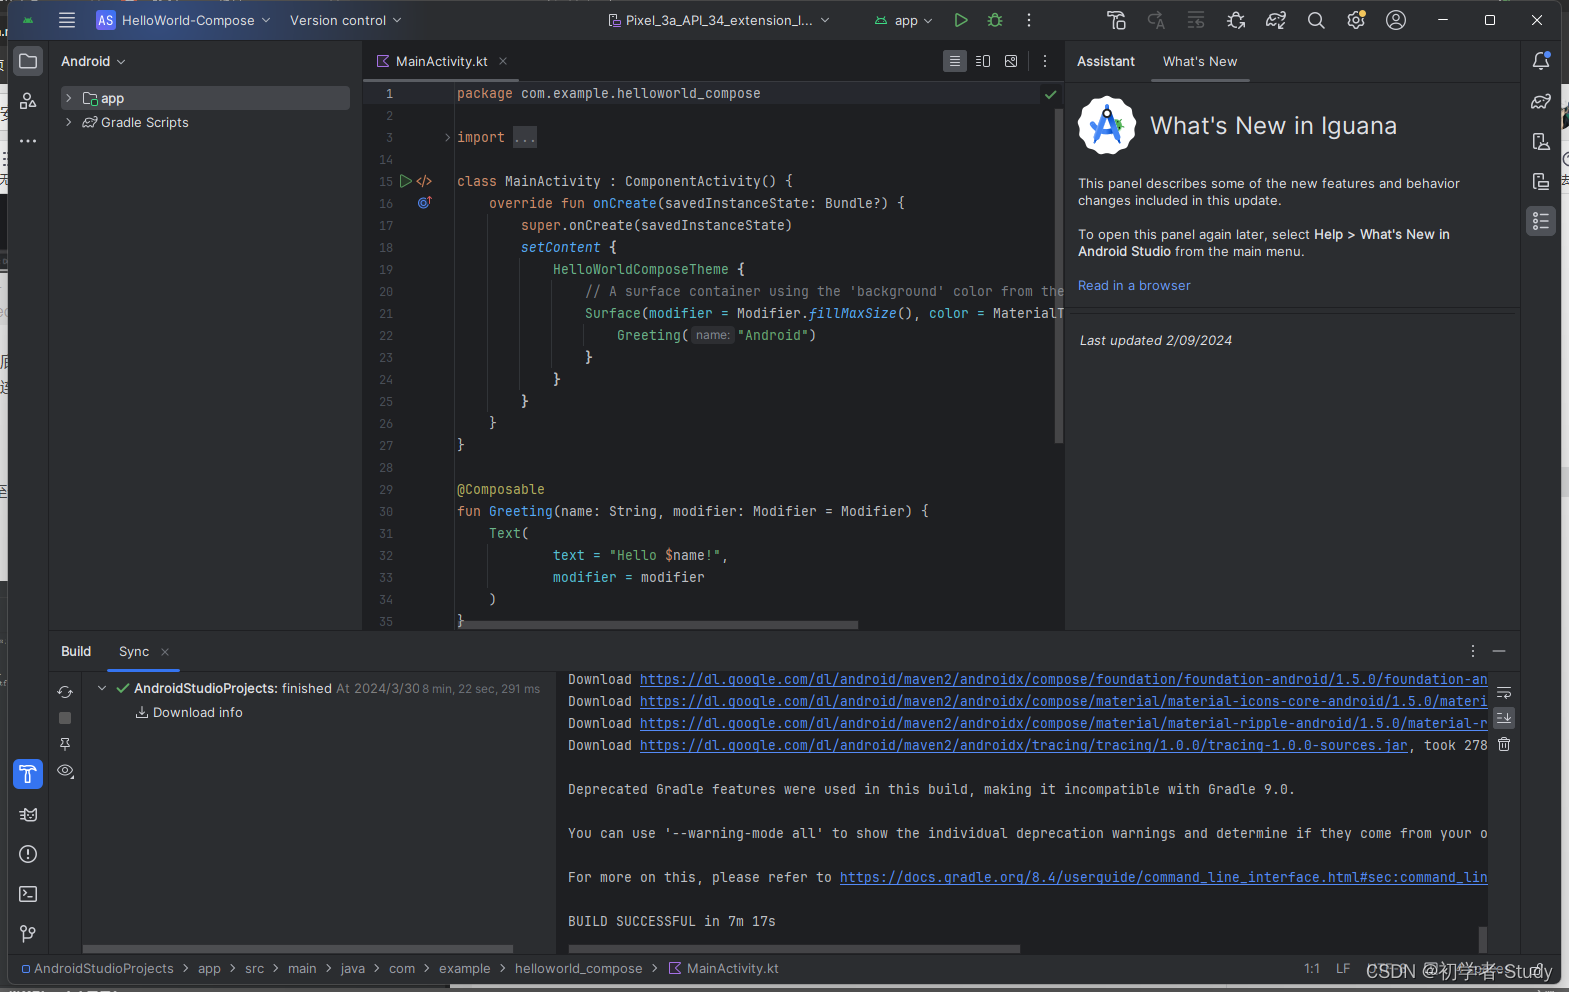
Task: Open the Notifications bell icon
Action: click(x=1541, y=61)
